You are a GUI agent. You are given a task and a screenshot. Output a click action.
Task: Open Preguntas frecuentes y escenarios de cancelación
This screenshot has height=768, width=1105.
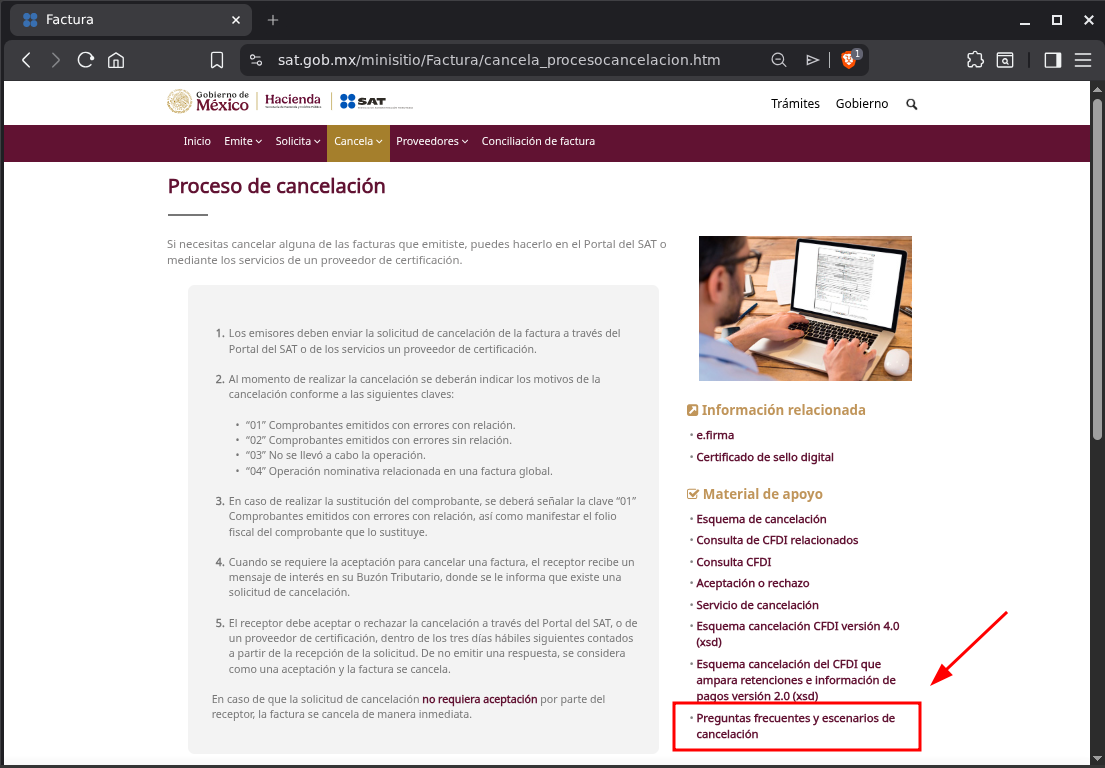pos(795,726)
